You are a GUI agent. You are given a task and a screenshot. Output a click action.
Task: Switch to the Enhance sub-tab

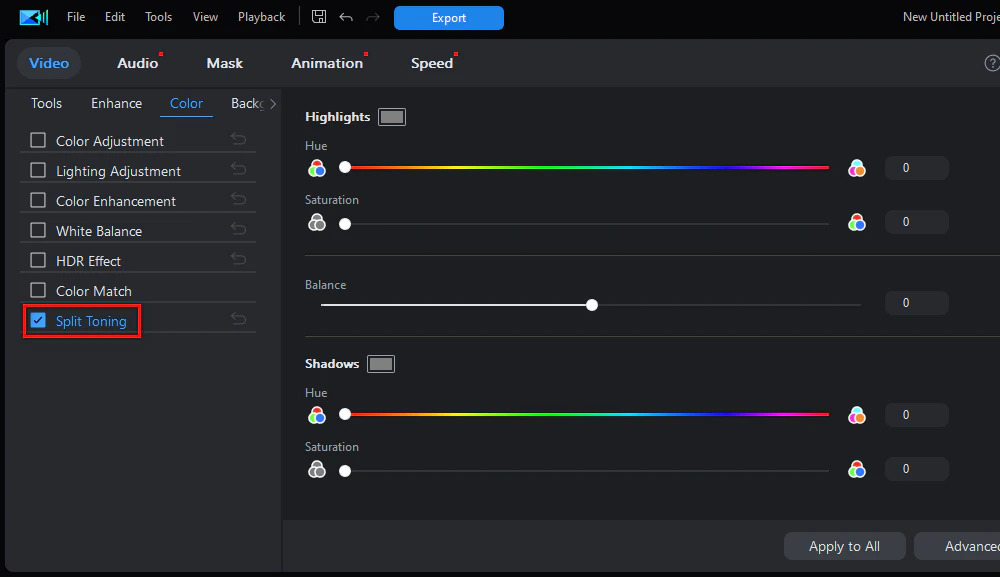(x=116, y=103)
